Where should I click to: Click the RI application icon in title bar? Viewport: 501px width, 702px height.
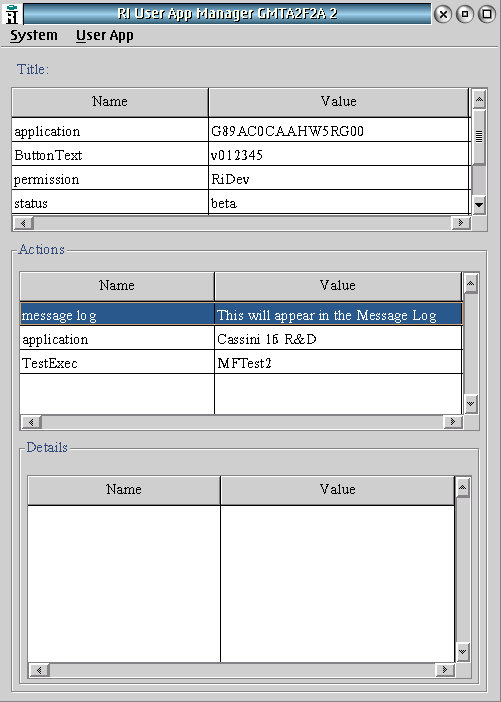click(x=12, y=14)
